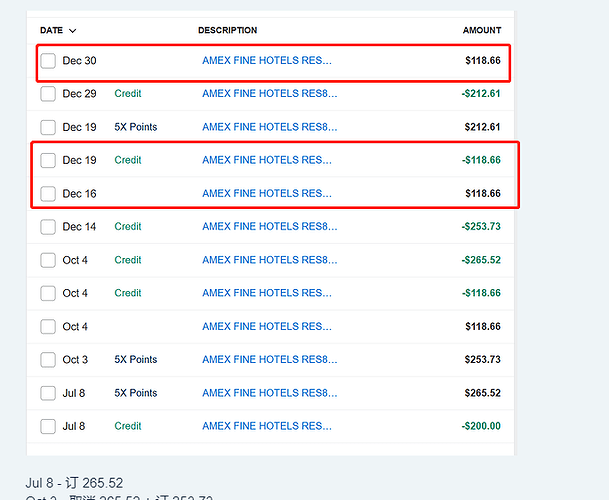Viewport: 609px width, 500px height.
Task: Select the Dec 30 transaction checkbox
Action: pyautogui.click(x=48, y=61)
